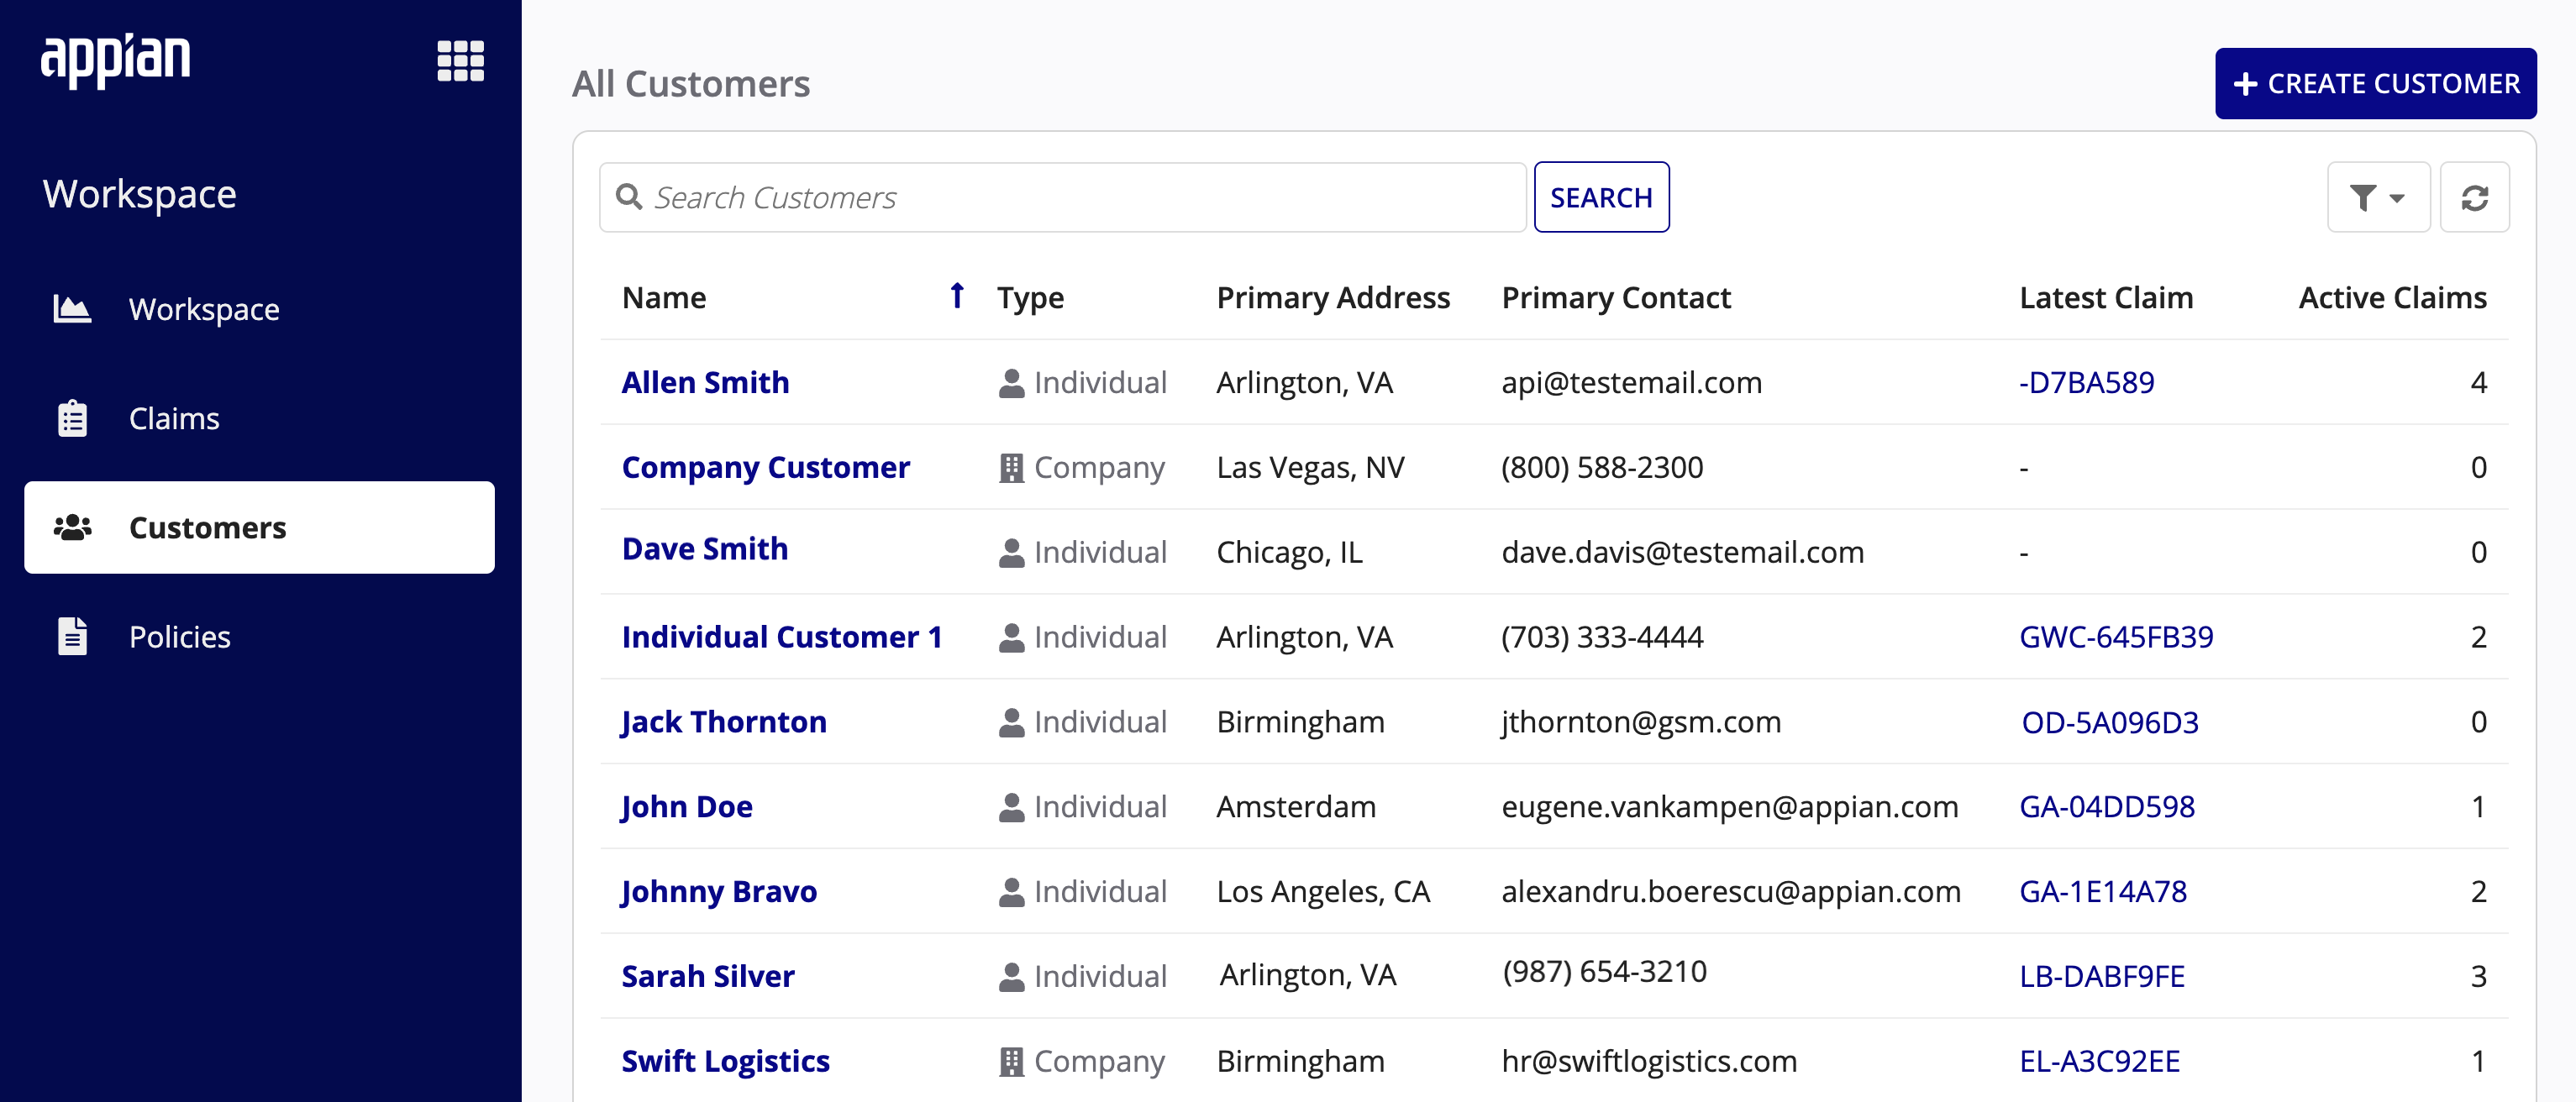Click phone number (800) 588-2300
Screen dimensions: 2576x1102
[1601, 467]
